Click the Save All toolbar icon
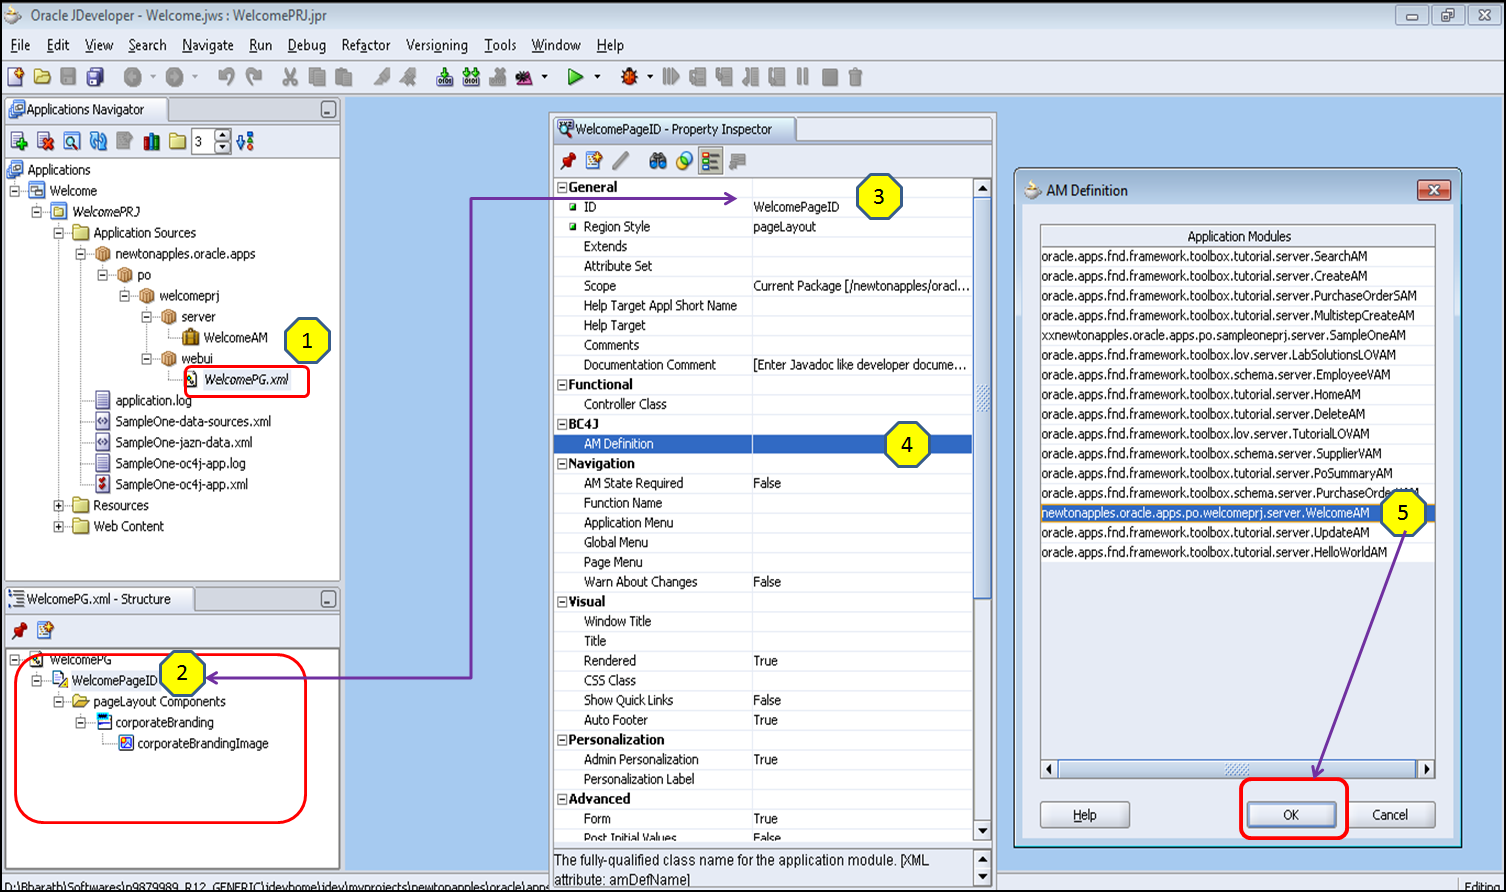The image size is (1506, 892). 95,77
